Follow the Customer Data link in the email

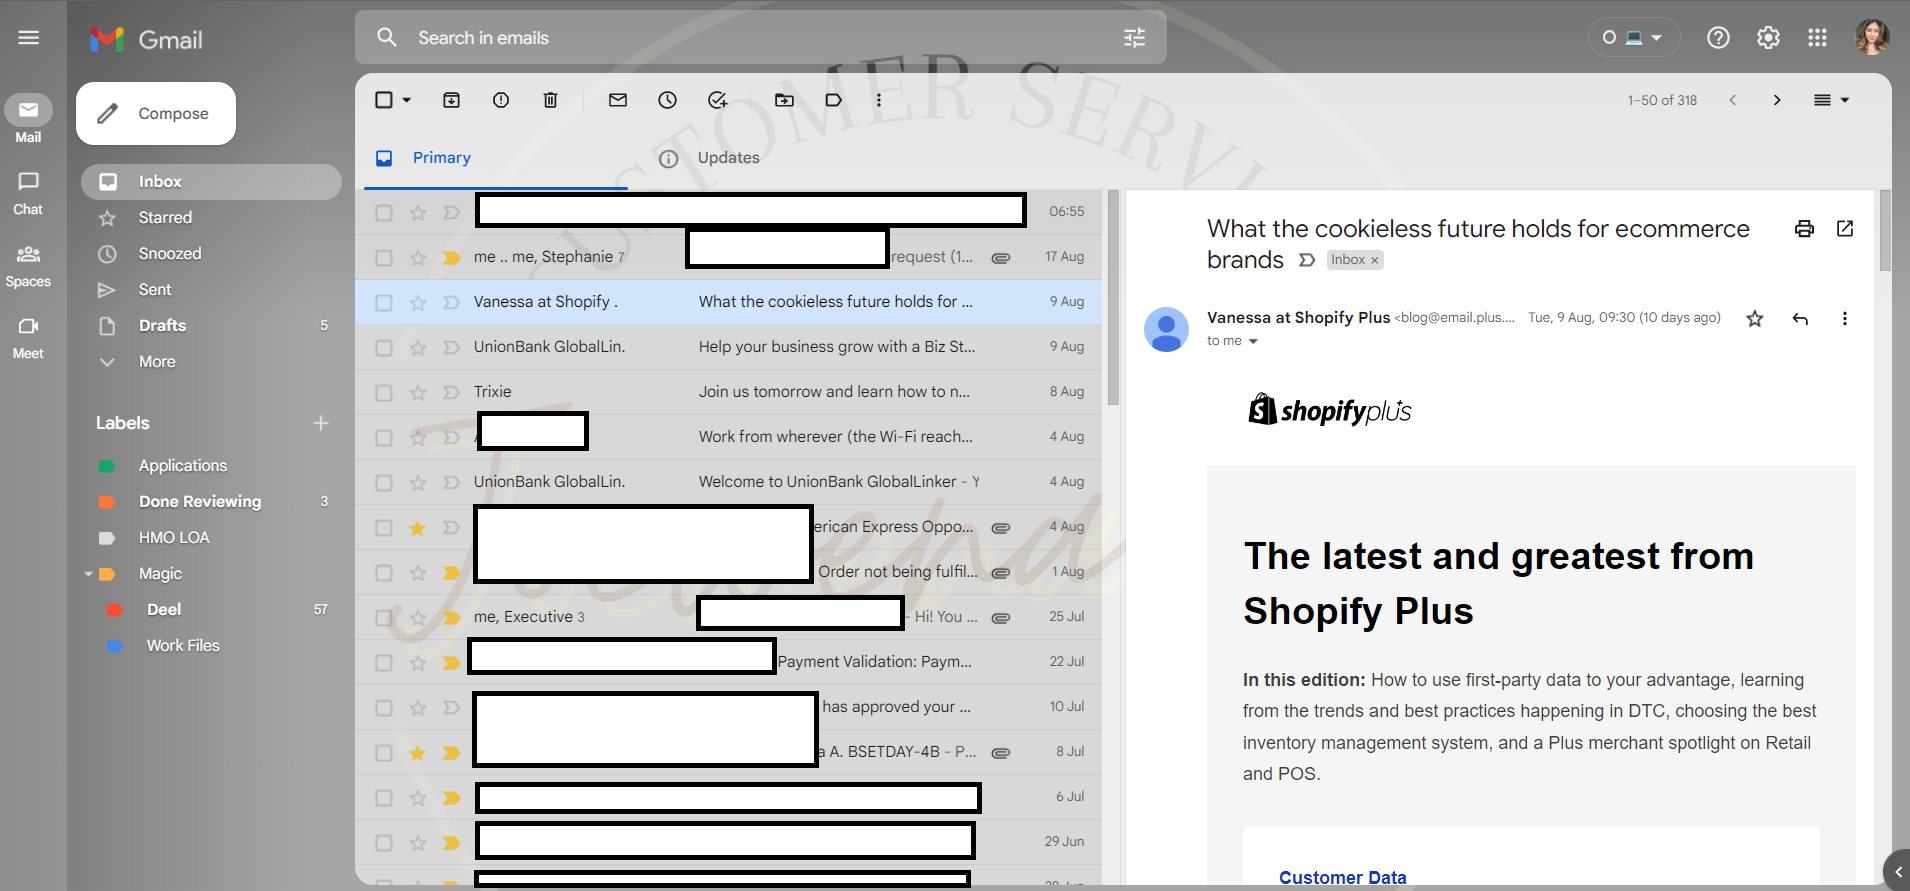[x=1342, y=877]
